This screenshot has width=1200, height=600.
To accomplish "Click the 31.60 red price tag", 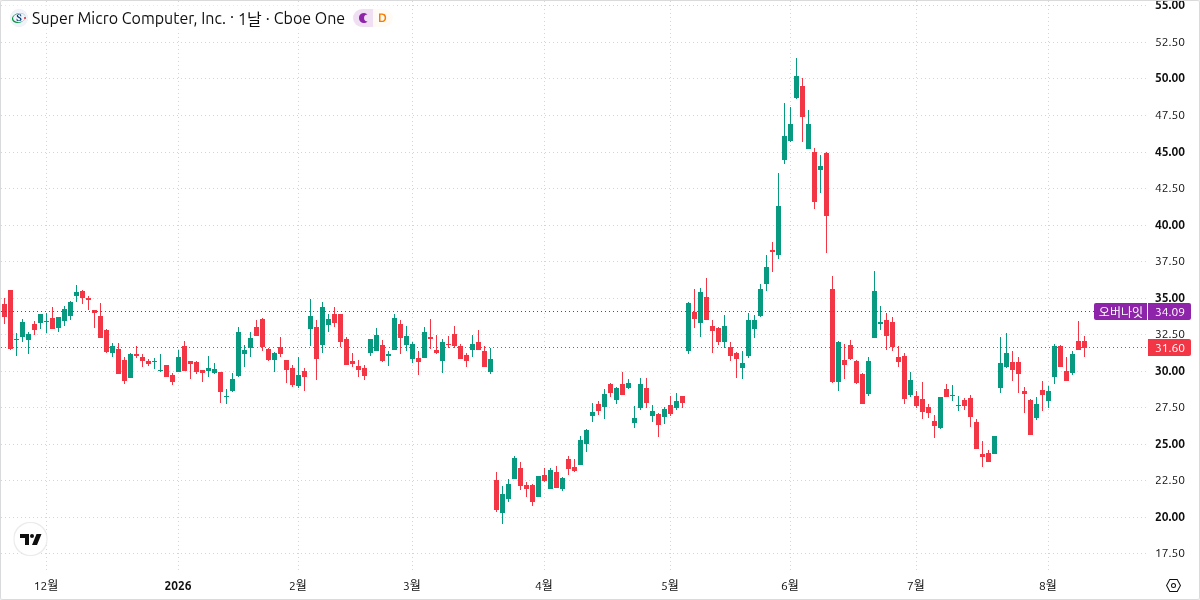I will [1169, 348].
